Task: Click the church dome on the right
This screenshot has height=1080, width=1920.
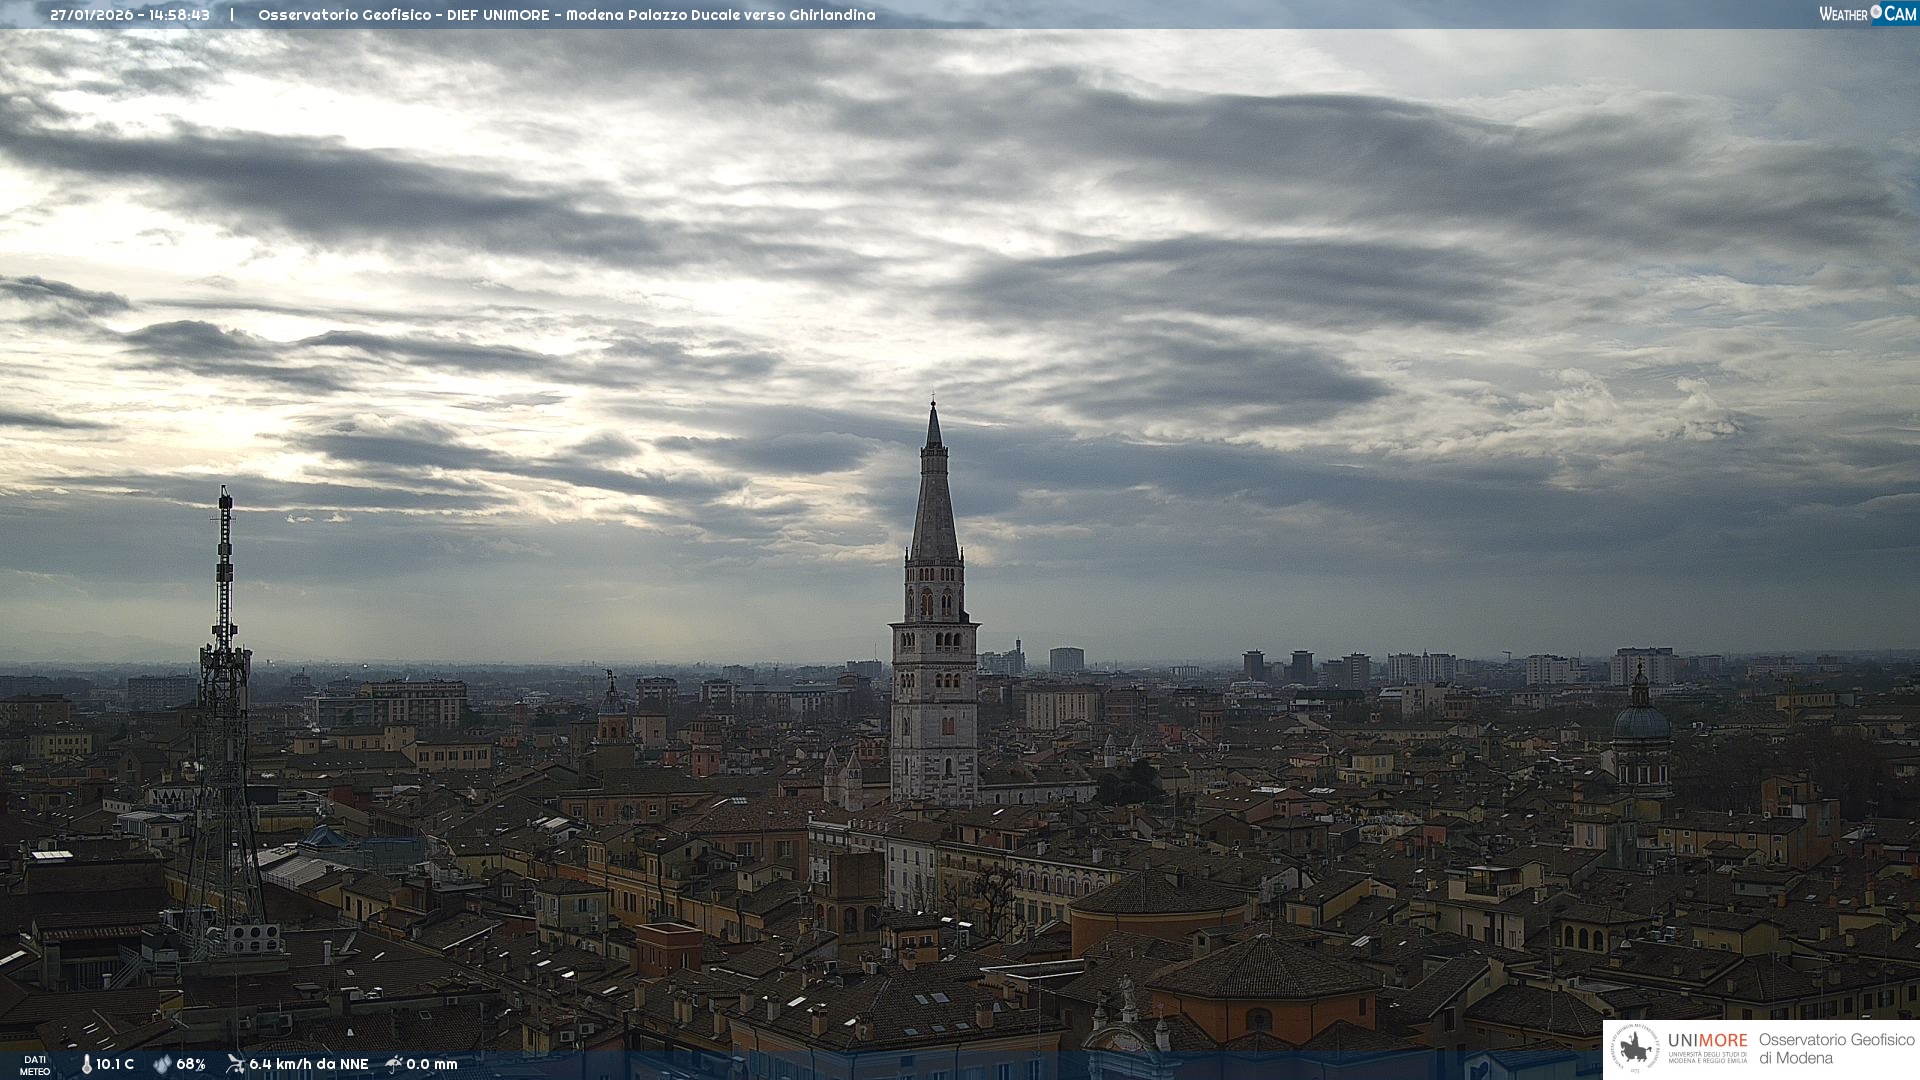Action: click(x=1641, y=720)
